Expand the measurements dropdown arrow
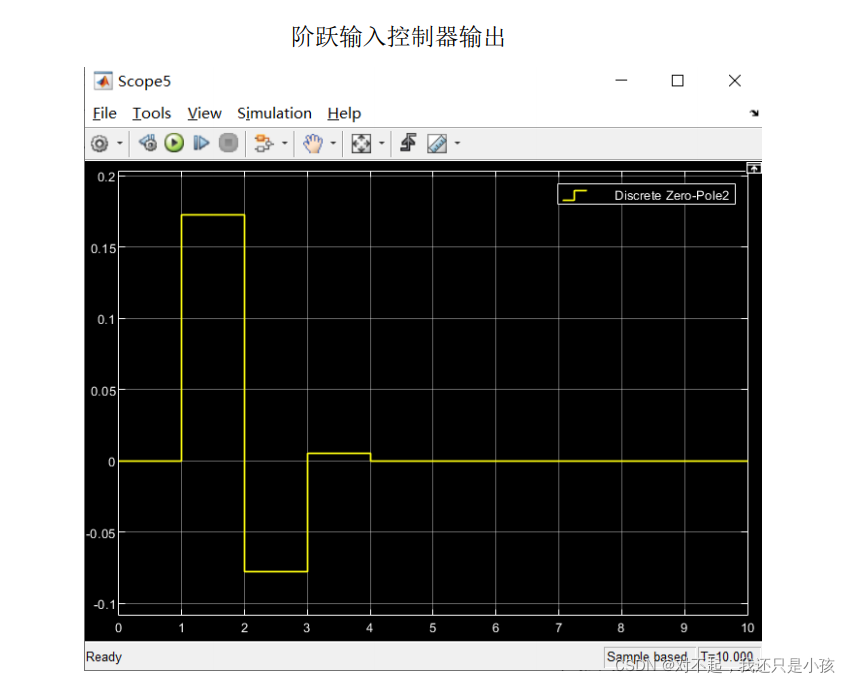The image size is (850, 683). pyautogui.click(x=458, y=144)
